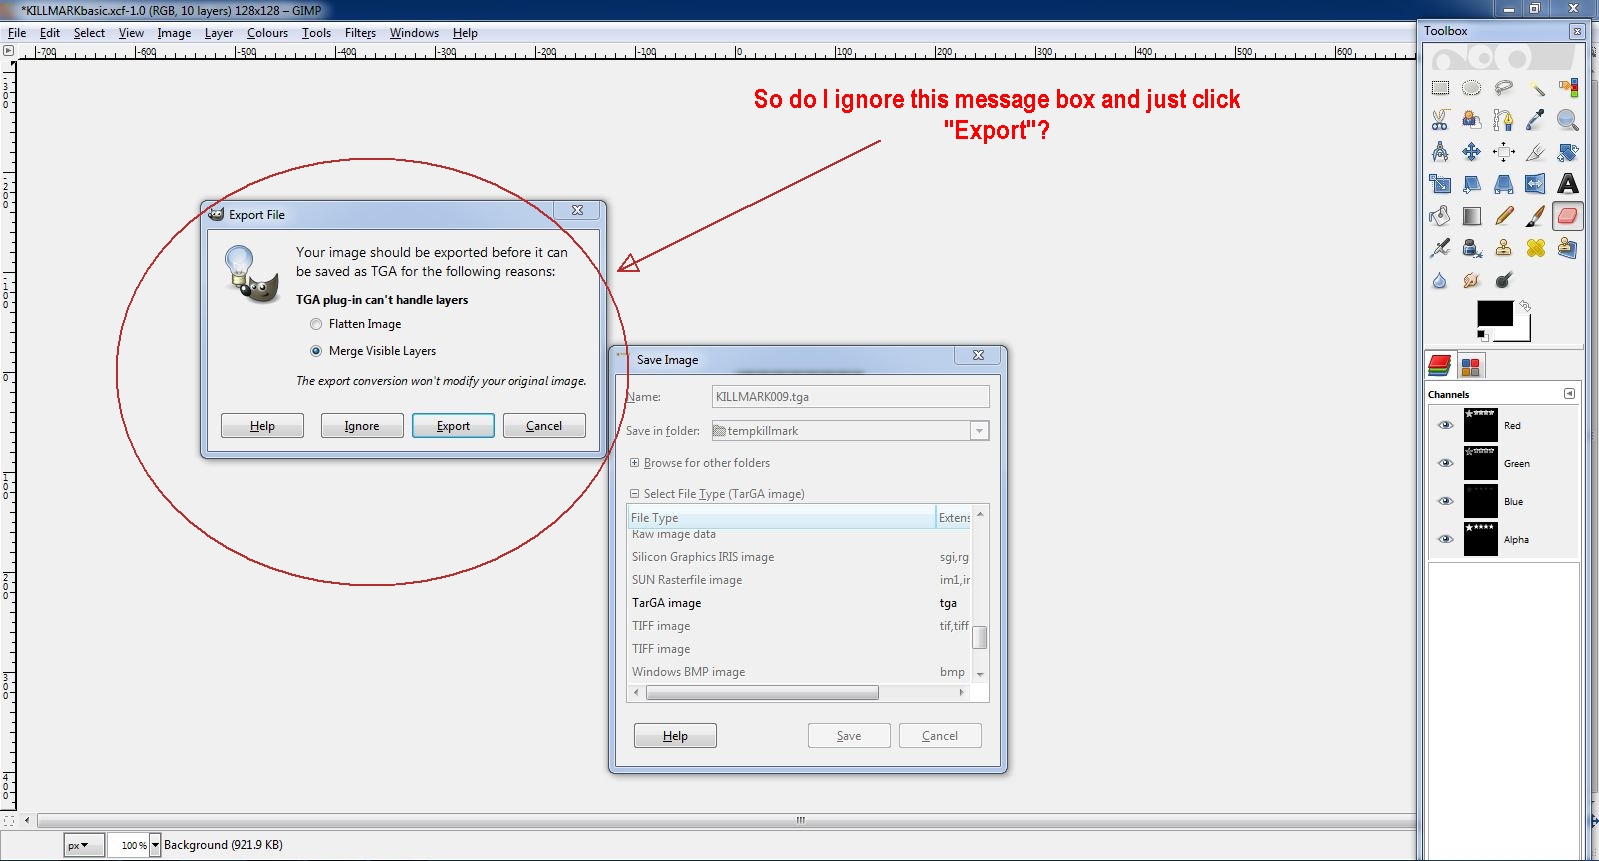The width and height of the screenshot is (1599, 861).
Task: Select the Bucket Fill tool
Action: [1440, 216]
